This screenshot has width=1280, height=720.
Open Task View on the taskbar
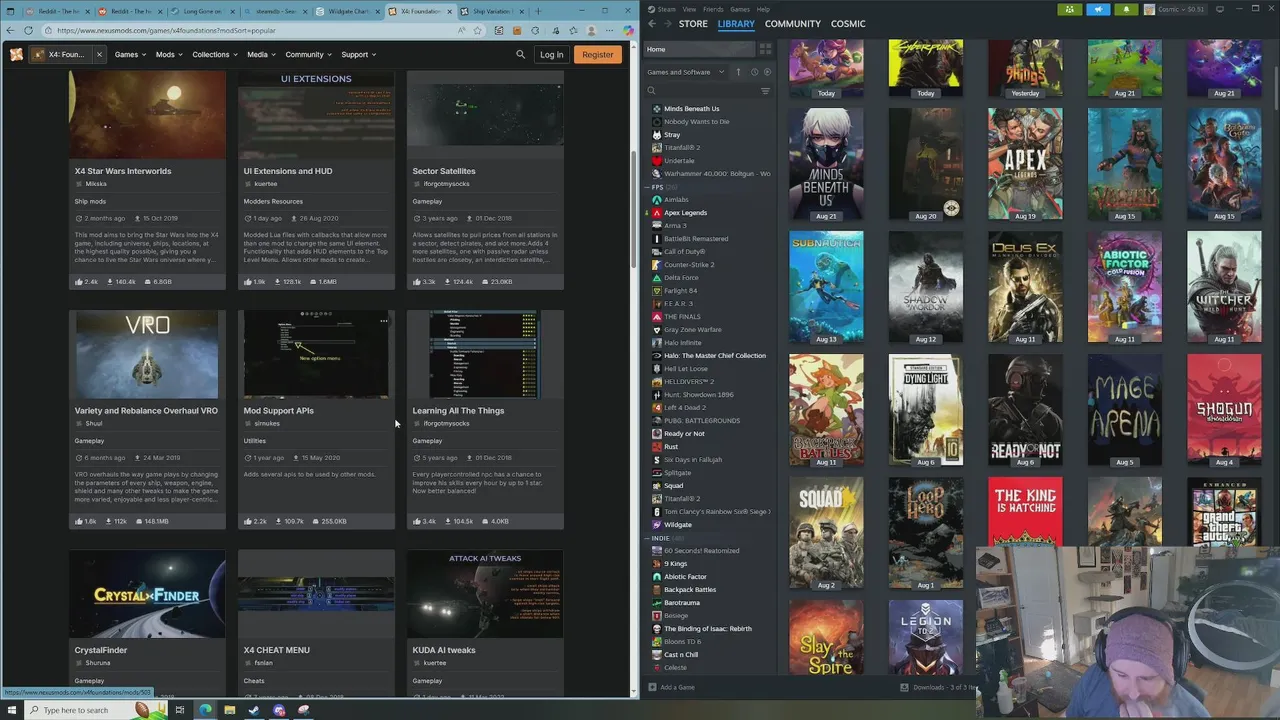[x=180, y=710]
